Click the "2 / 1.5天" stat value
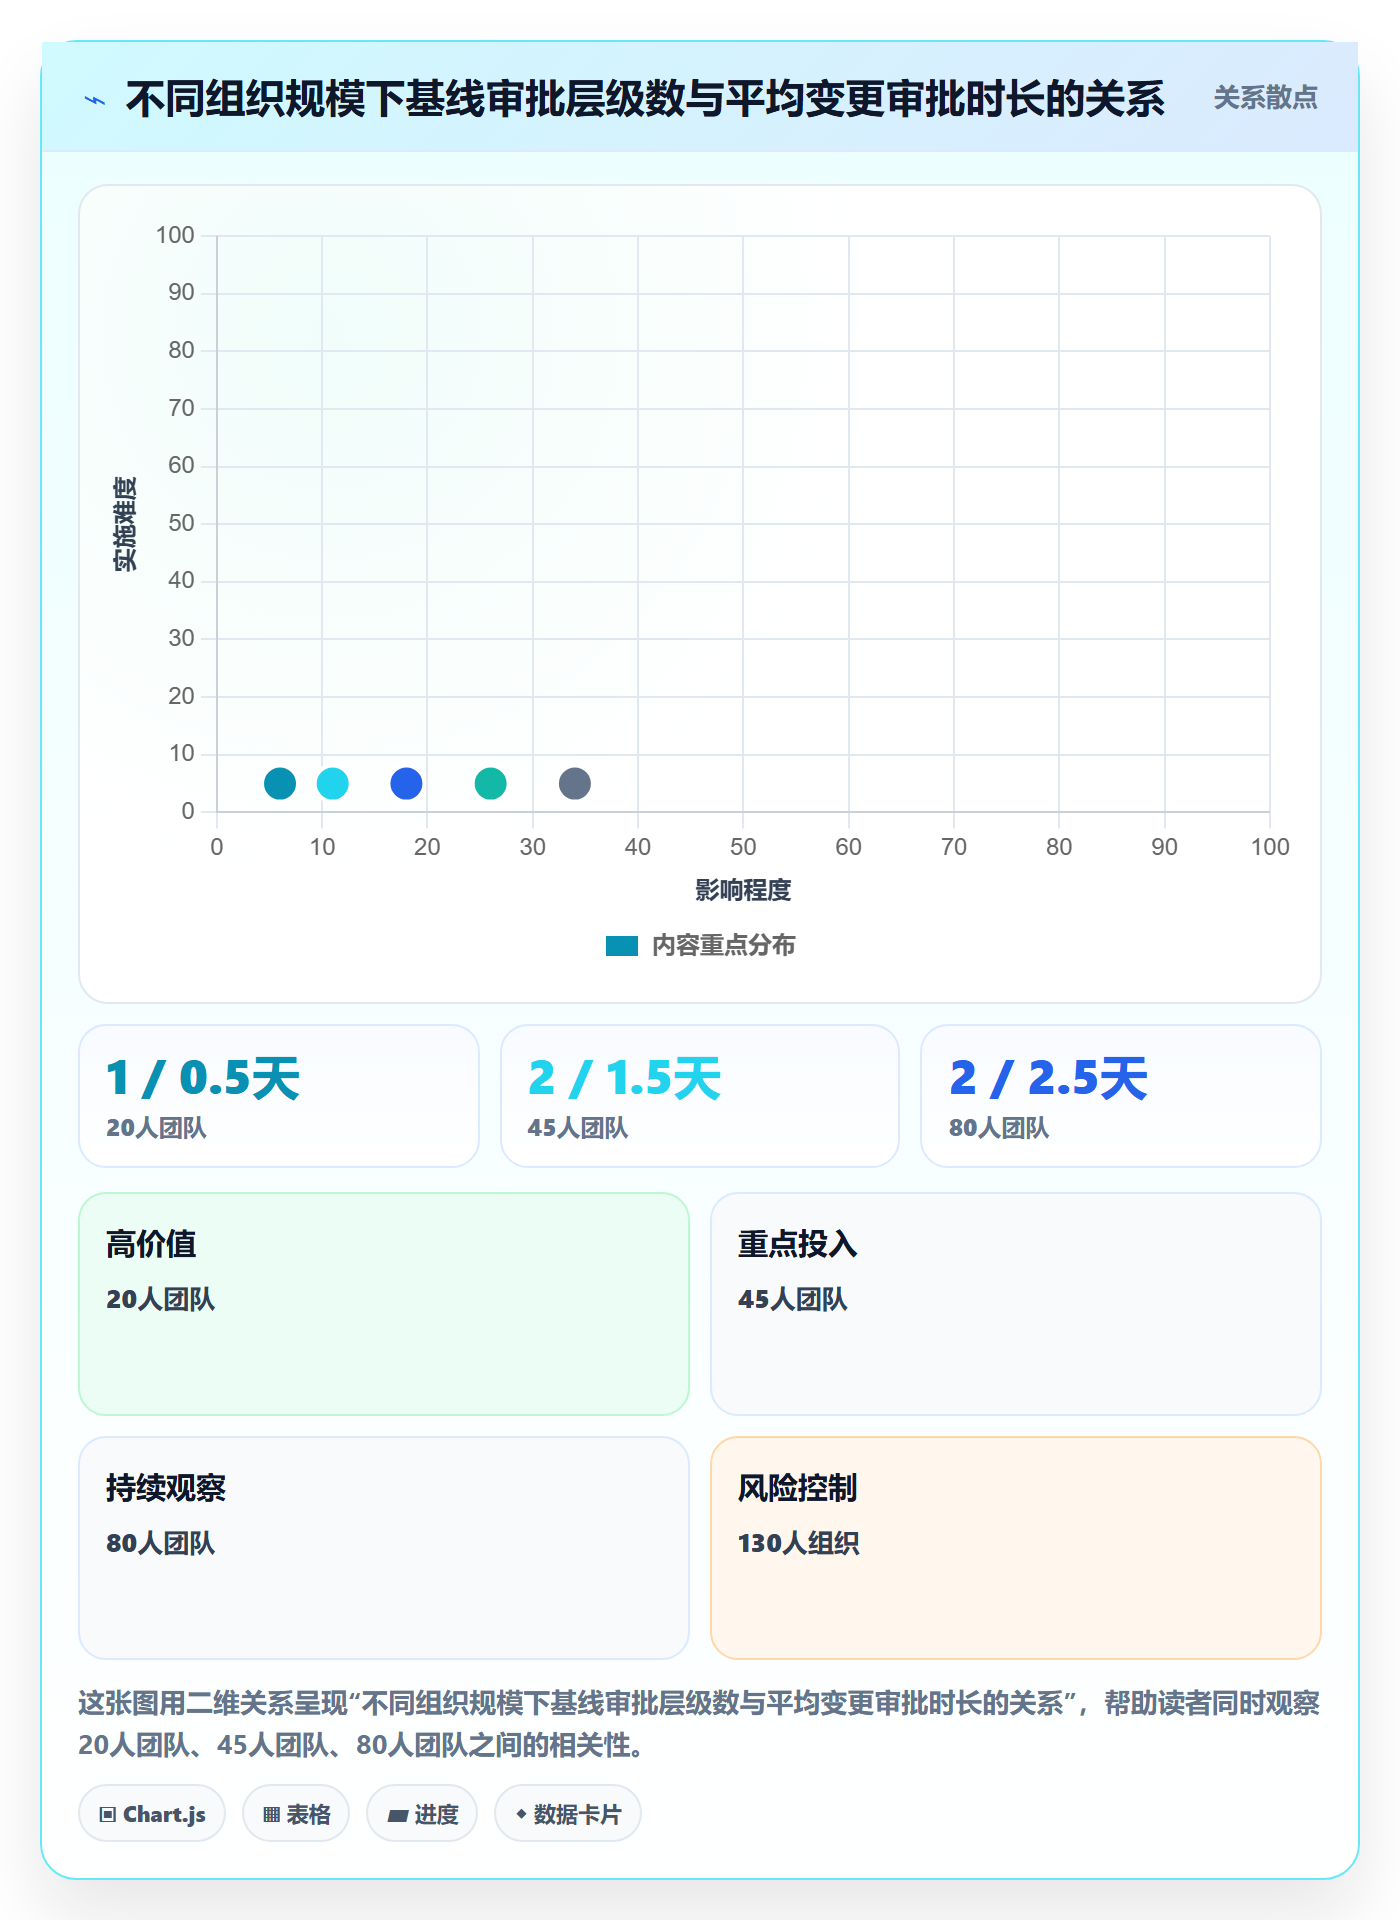This screenshot has width=1400, height=1920. coord(624,1079)
